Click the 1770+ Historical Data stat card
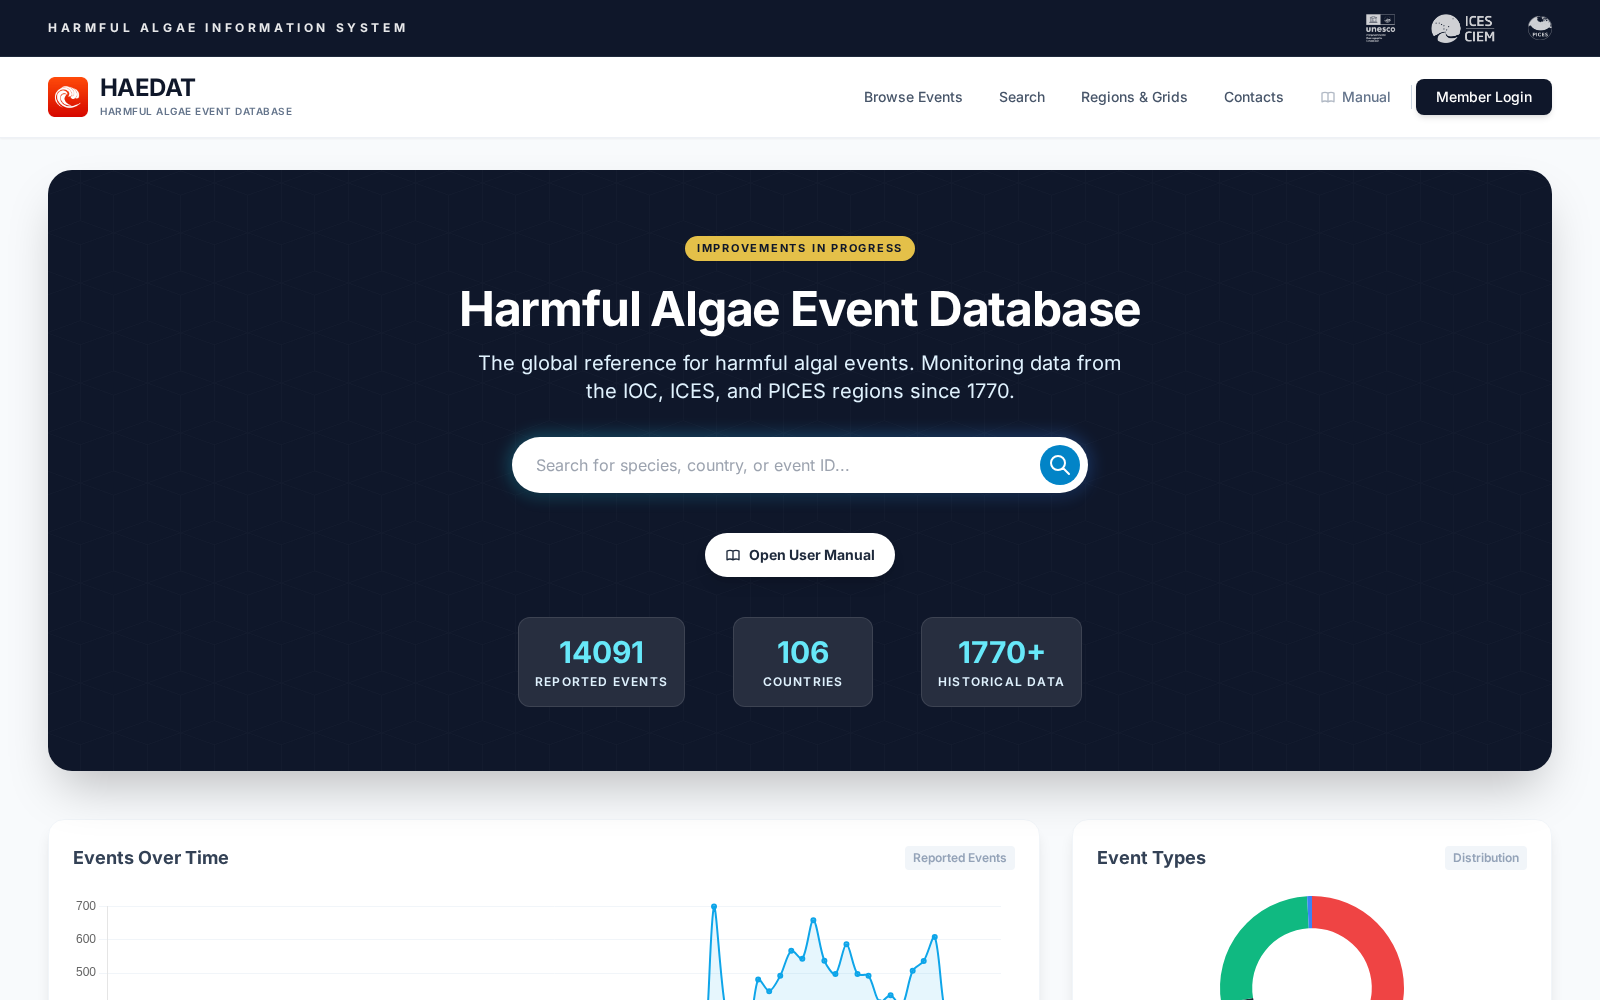The height and width of the screenshot is (1000, 1600). [1001, 662]
